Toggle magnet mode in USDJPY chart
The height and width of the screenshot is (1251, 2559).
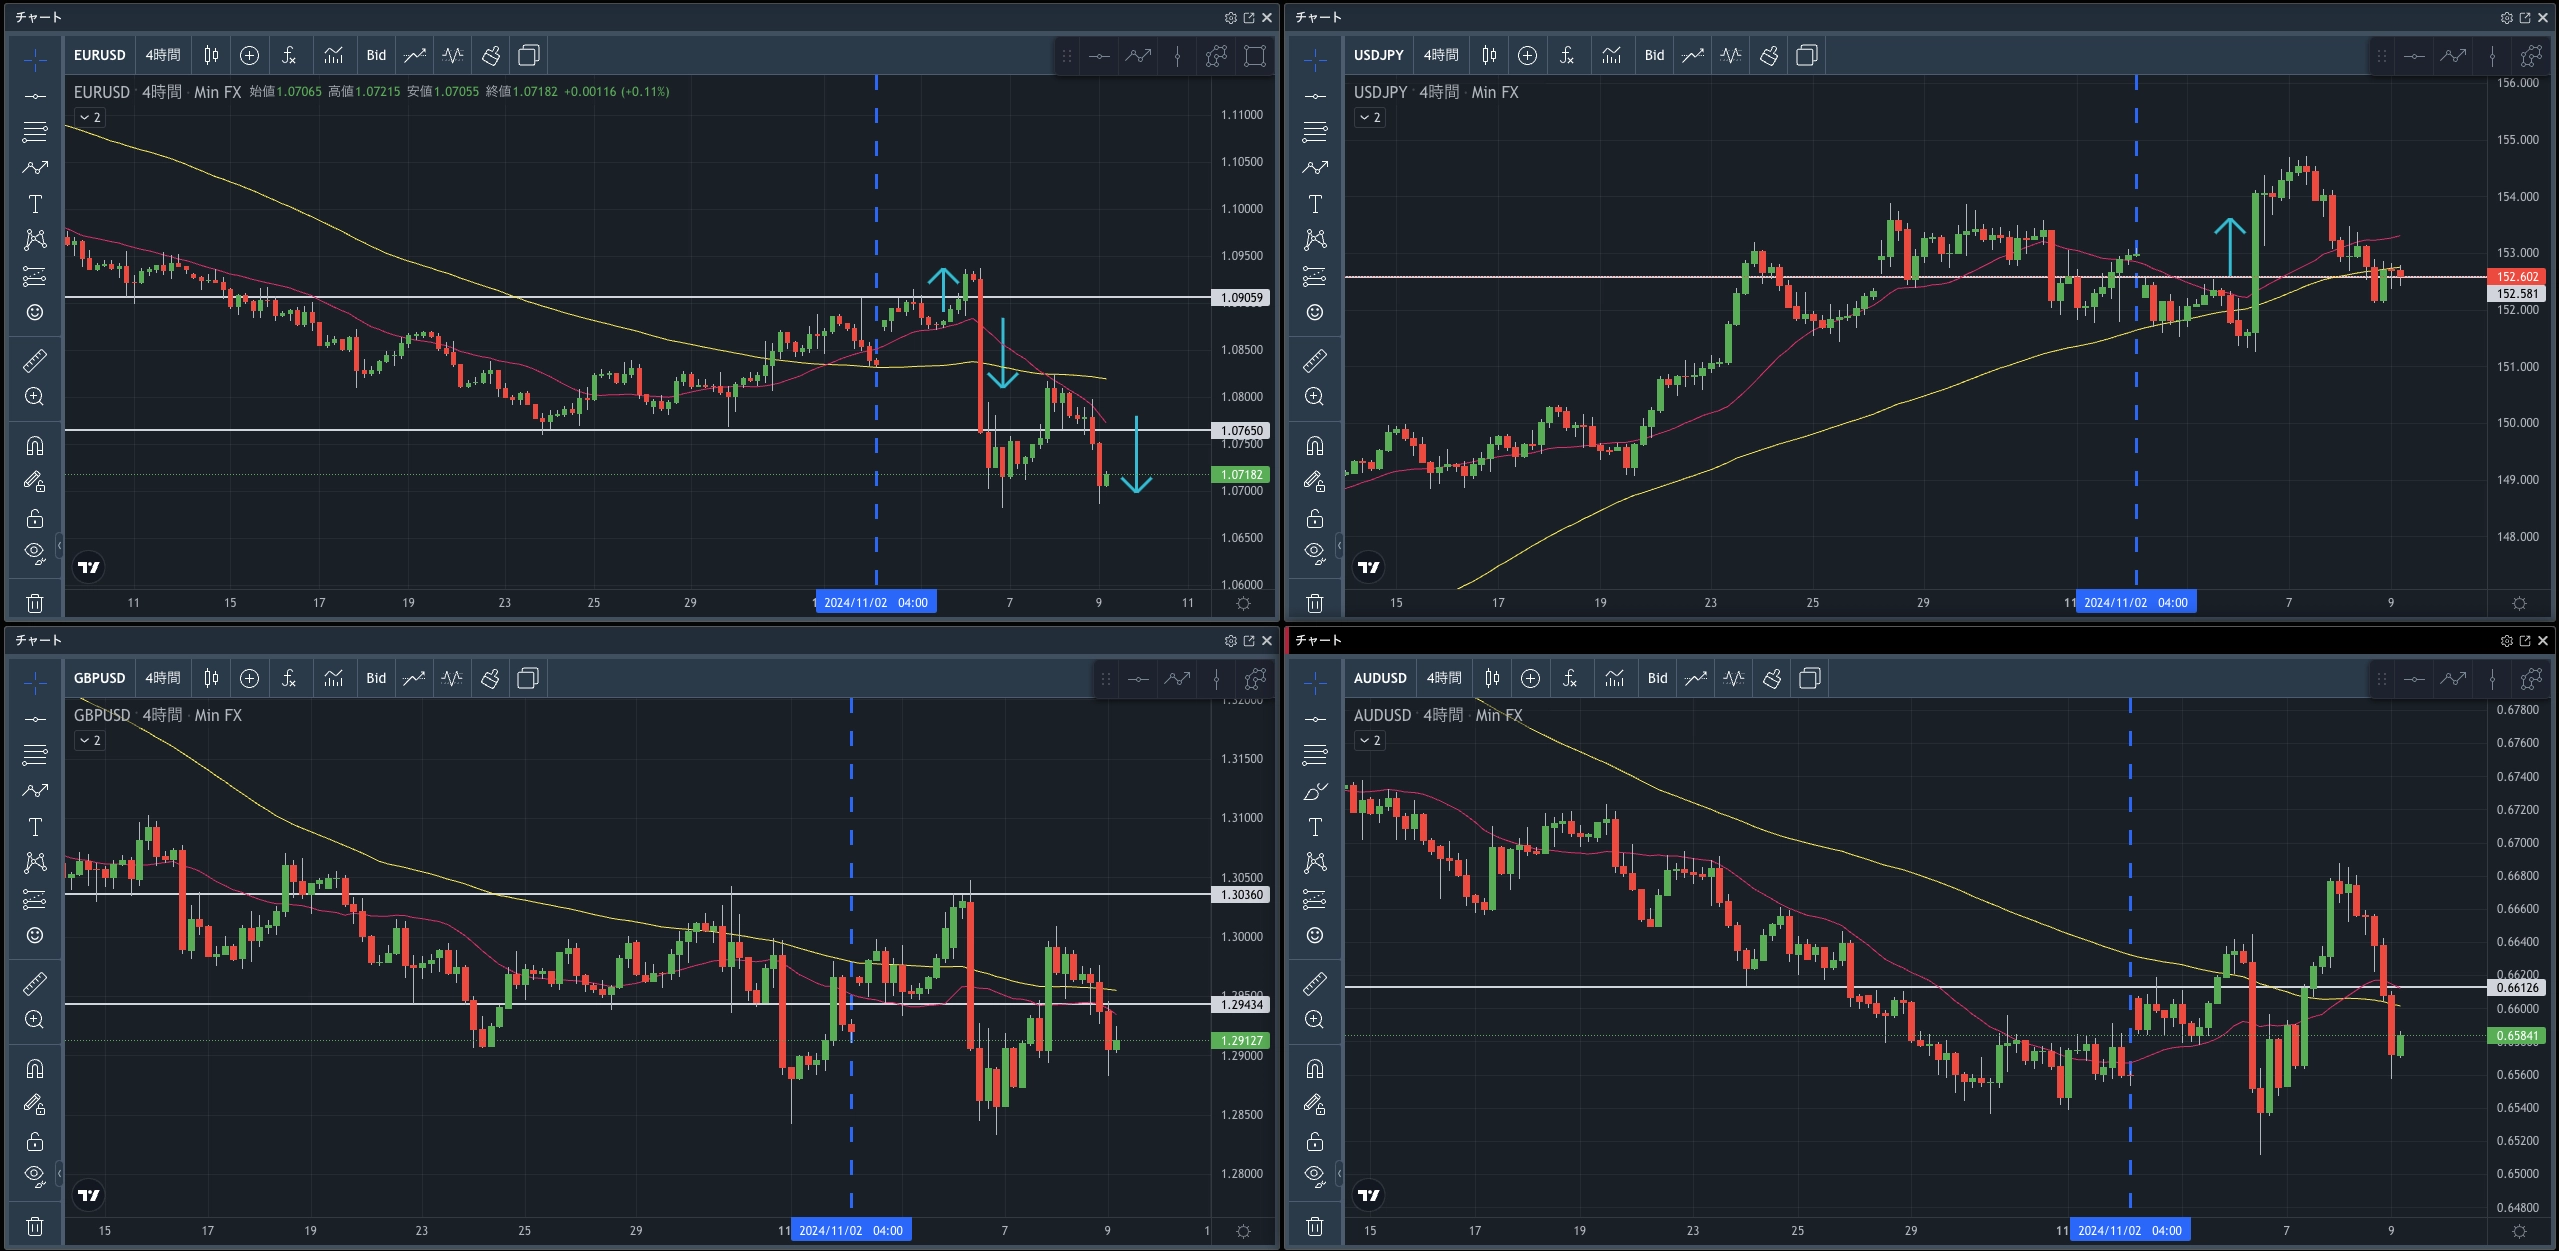1315,445
